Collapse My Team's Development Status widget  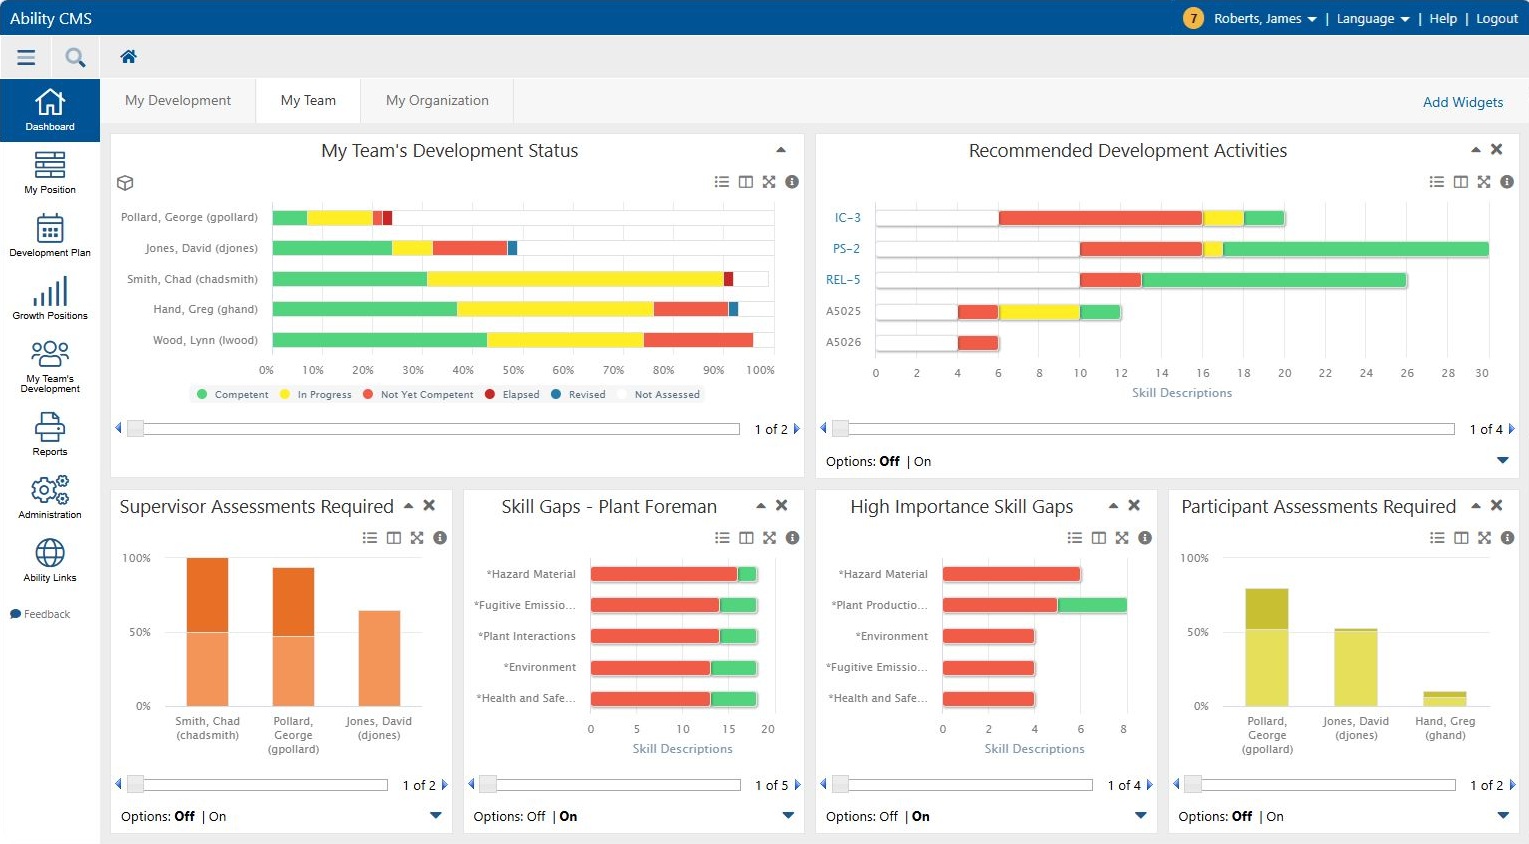(x=781, y=149)
